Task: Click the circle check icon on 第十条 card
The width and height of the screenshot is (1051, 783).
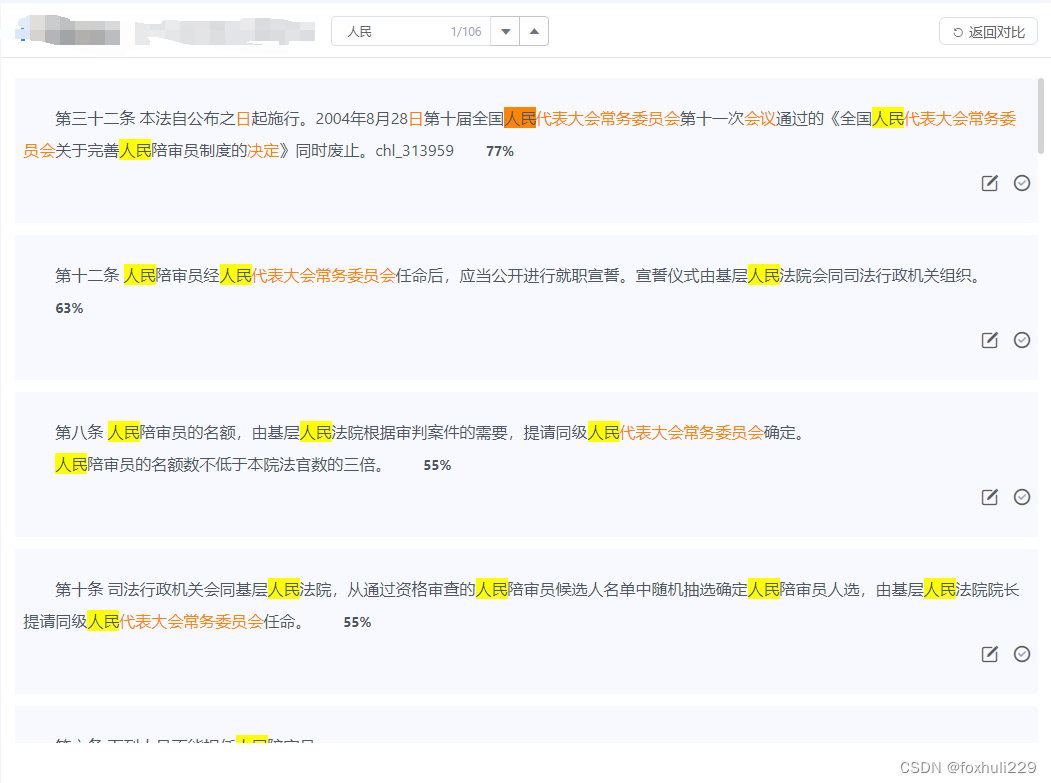Action: [x=1022, y=654]
